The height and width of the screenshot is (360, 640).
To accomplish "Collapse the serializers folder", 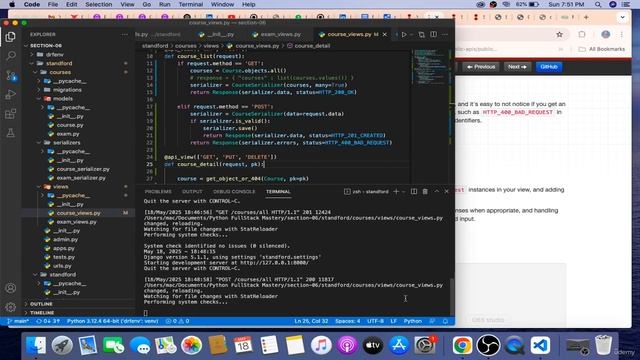I will [x=67, y=143].
